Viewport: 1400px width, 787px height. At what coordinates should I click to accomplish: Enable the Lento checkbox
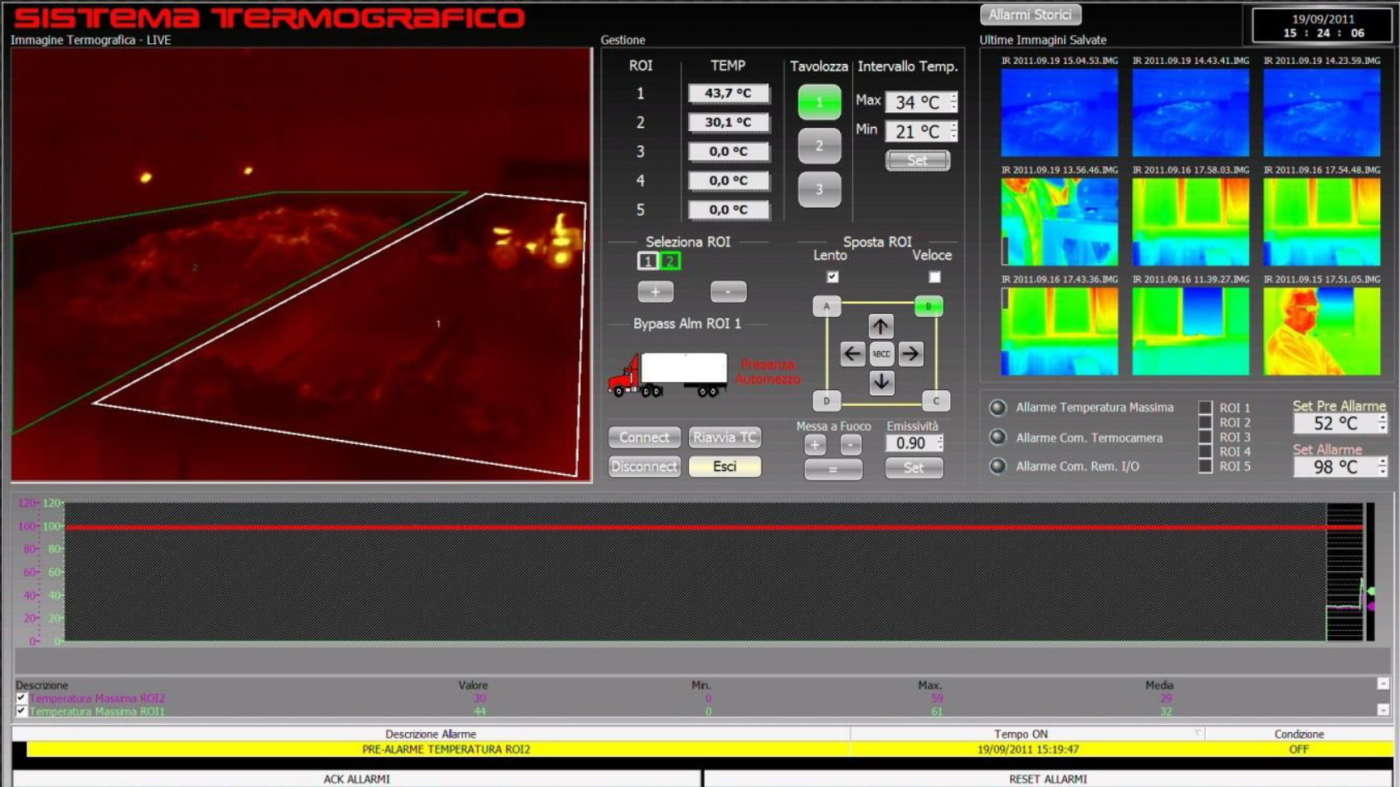(x=833, y=277)
